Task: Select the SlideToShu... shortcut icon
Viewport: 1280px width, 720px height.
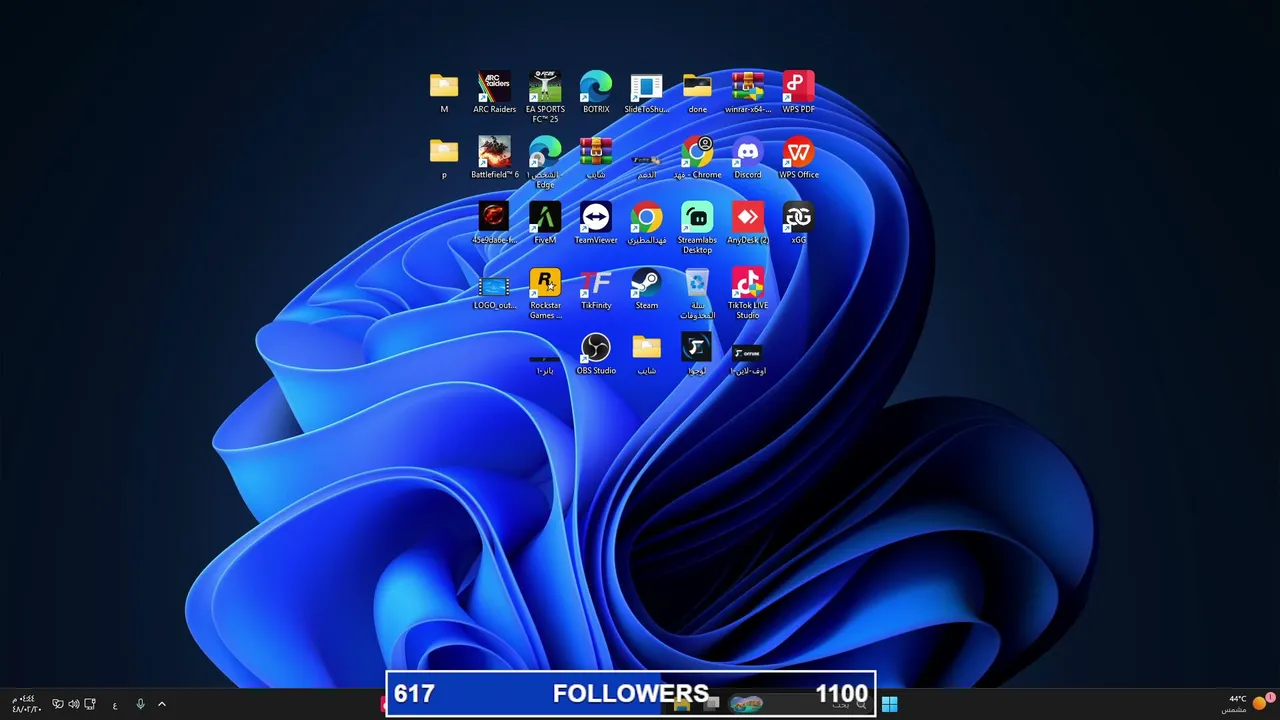Action: (x=646, y=92)
